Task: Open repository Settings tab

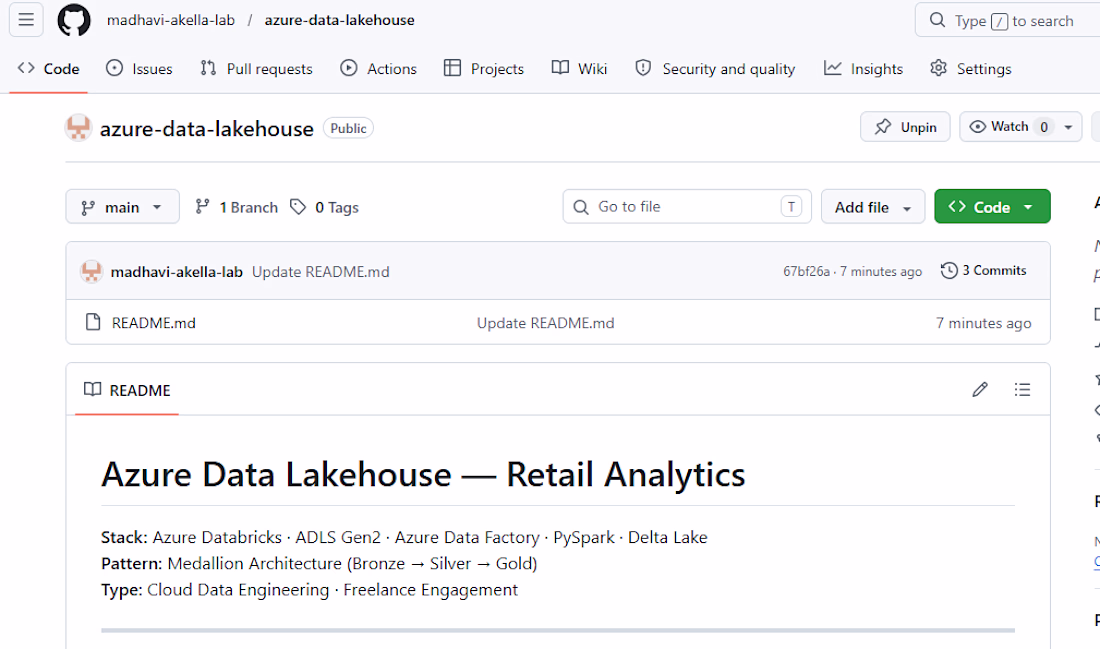Action: (x=970, y=69)
